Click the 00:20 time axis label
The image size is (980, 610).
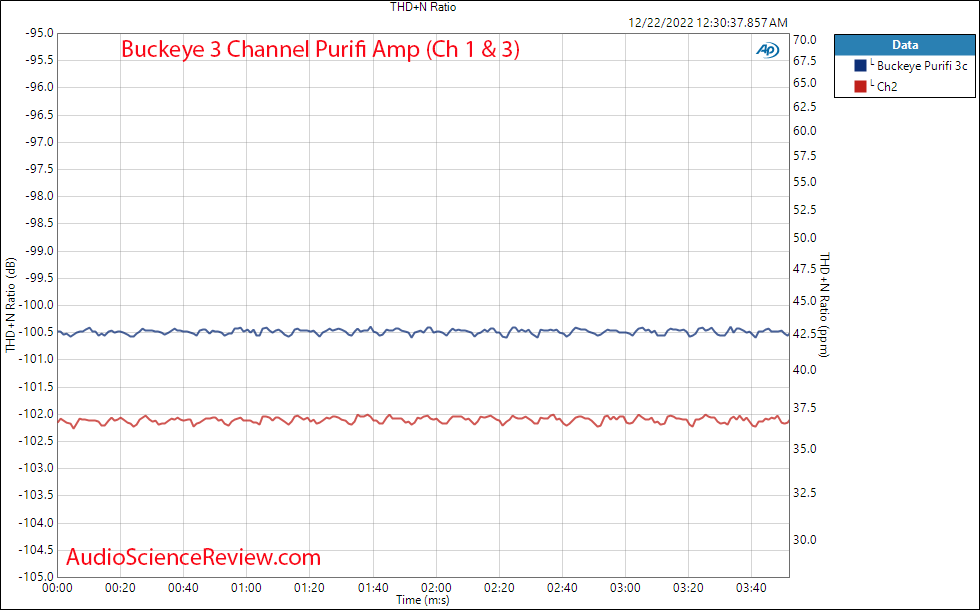(x=121, y=588)
